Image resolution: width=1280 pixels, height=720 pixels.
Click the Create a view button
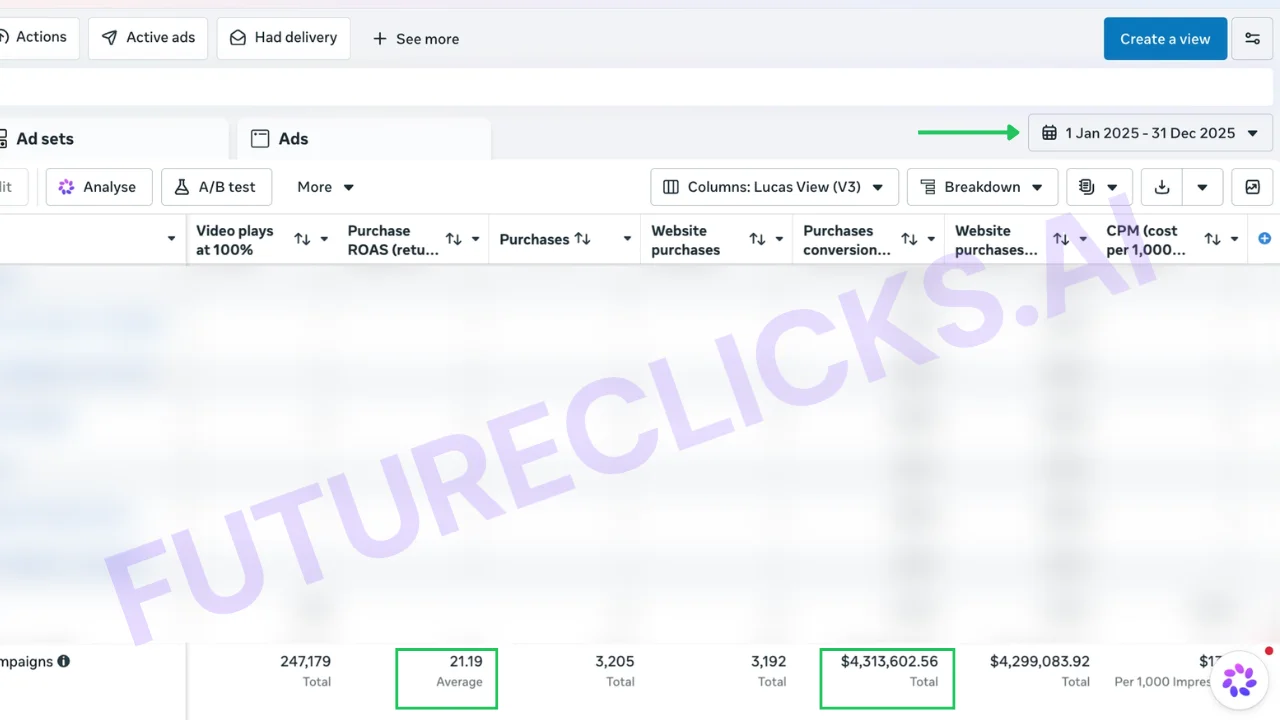(1165, 39)
